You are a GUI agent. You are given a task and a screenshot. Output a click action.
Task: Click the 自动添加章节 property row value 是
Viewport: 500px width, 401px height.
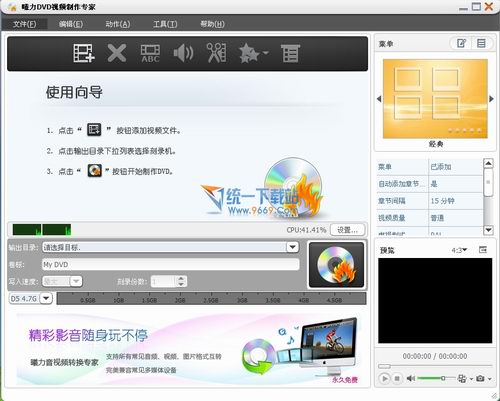434,184
